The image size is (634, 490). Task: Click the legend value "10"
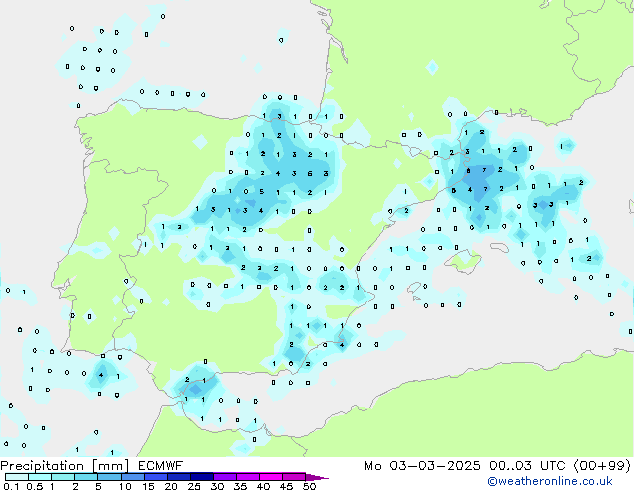pos(125,486)
